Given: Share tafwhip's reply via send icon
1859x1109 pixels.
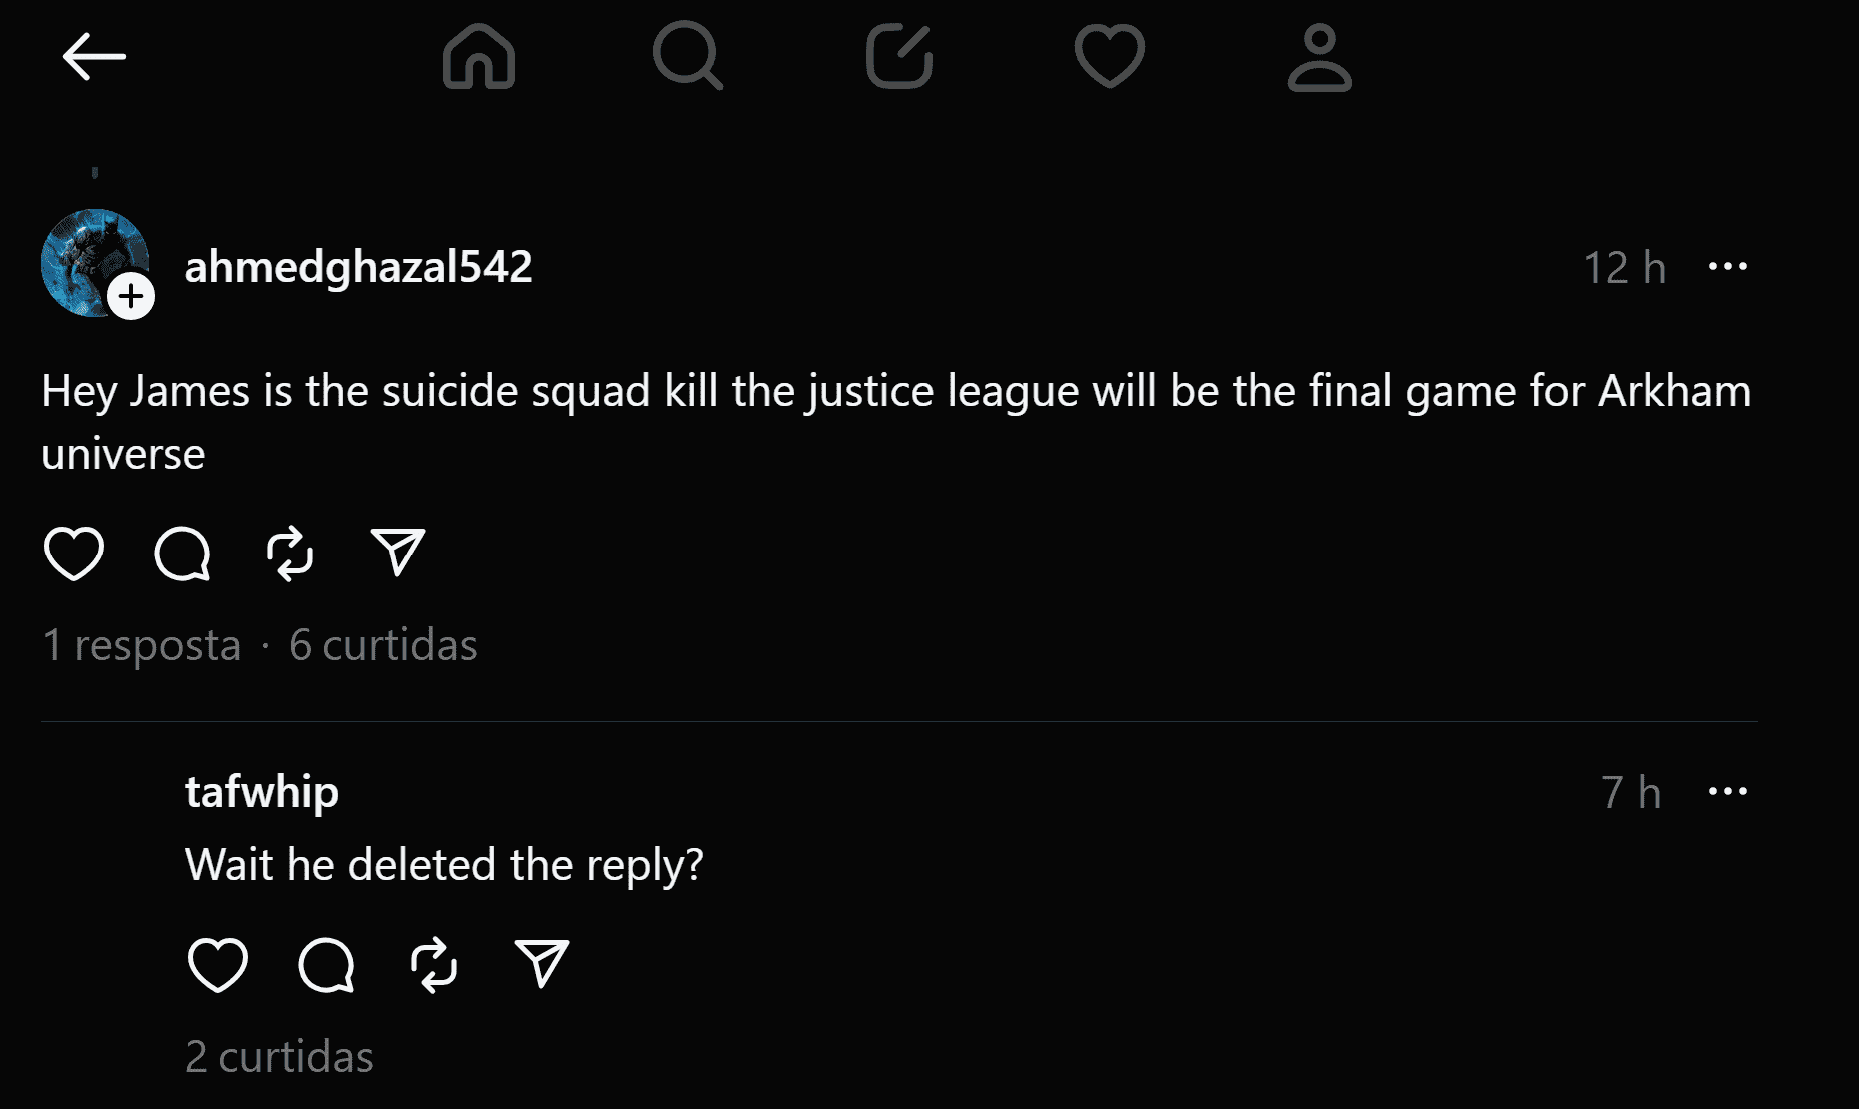Looking at the screenshot, I should tap(542, 965).
